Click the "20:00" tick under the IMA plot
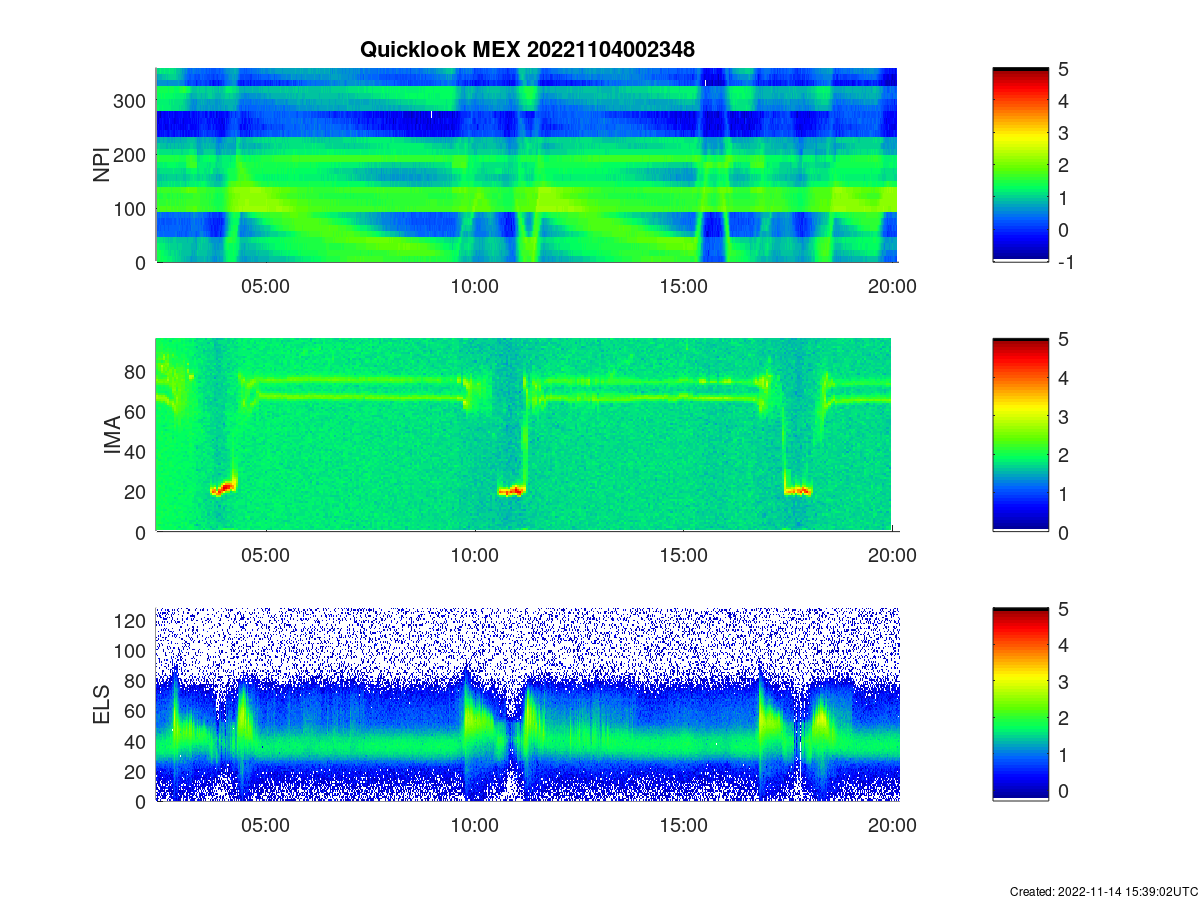 pos(892,556)
